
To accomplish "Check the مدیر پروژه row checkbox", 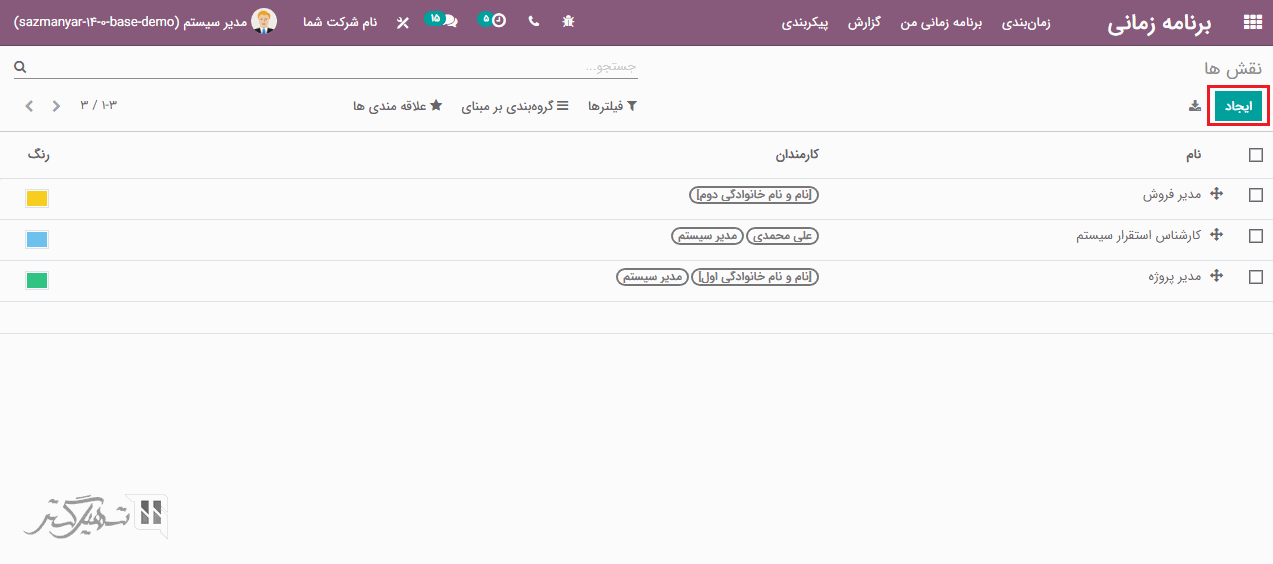I will pyautogui.click(x=1256, y=277).
